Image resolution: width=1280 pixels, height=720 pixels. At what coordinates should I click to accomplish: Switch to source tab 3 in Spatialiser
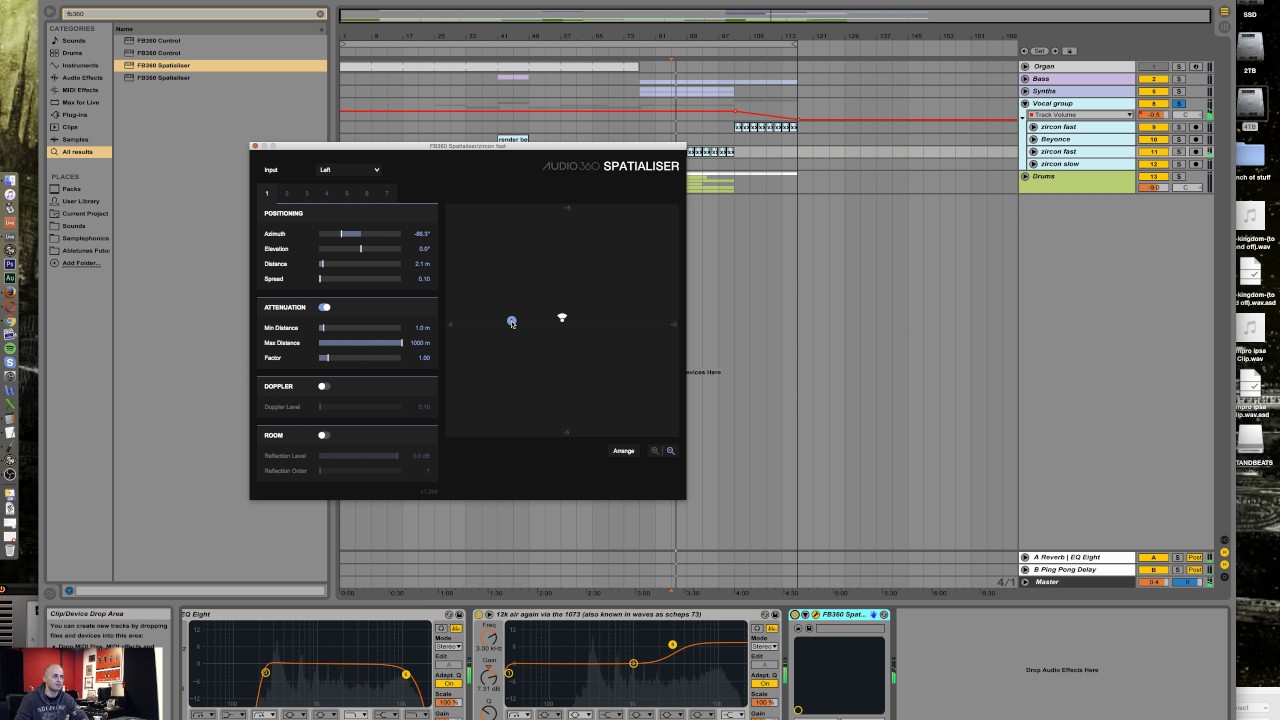coord(306,193)
